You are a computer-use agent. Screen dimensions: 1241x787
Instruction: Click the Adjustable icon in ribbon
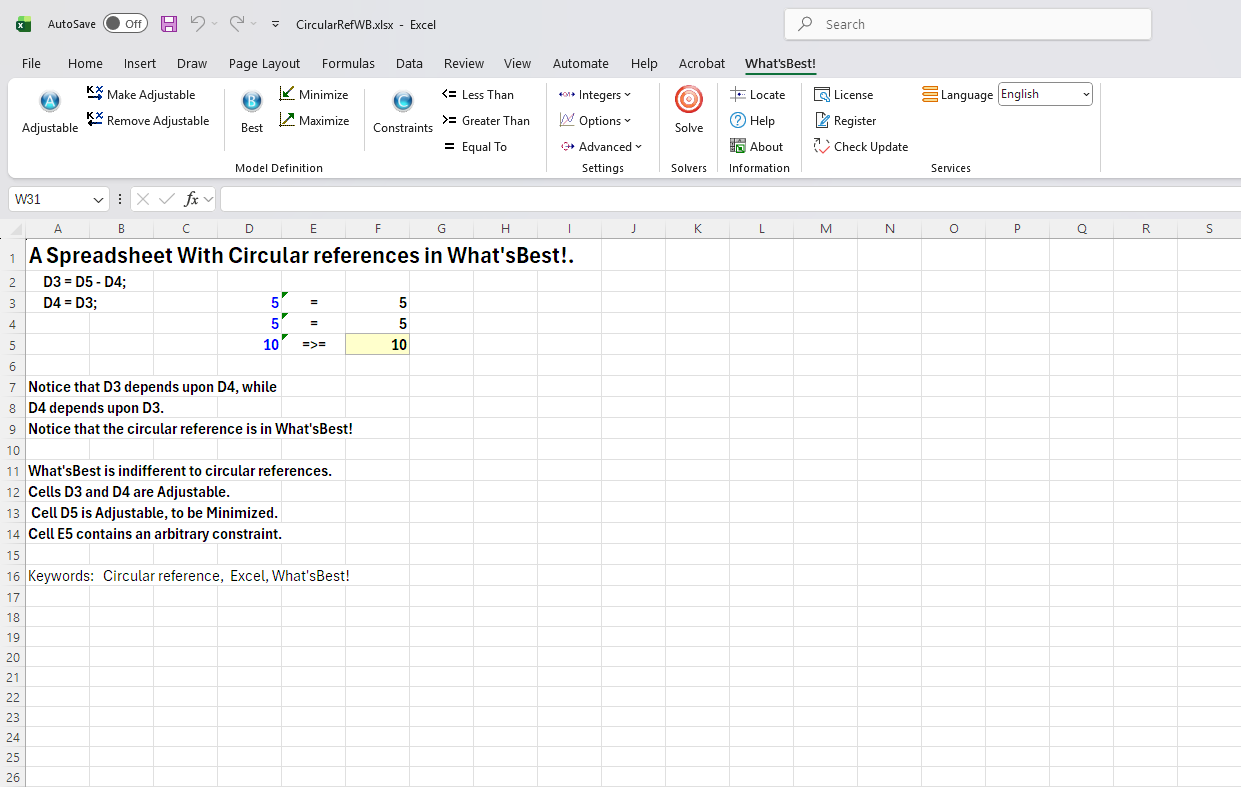coord(50,103)
